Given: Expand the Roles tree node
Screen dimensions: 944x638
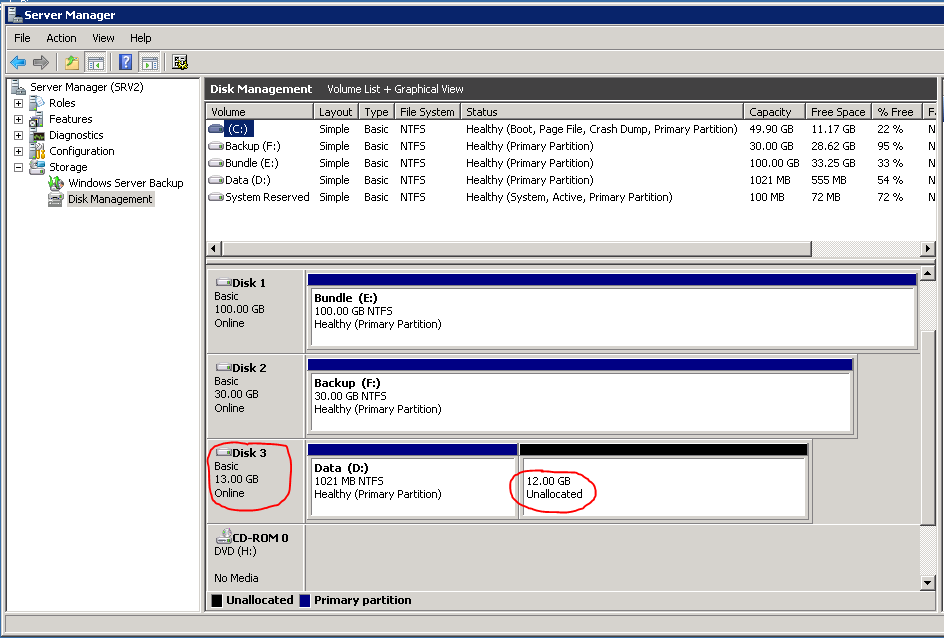Looking at the screenshot, I should 19,103.
